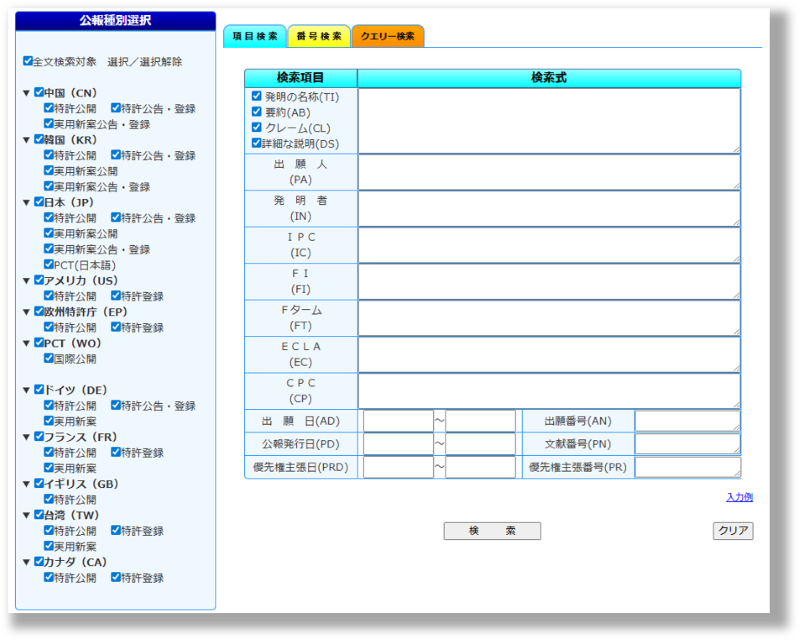Click the クリア button

coord(732,531)
